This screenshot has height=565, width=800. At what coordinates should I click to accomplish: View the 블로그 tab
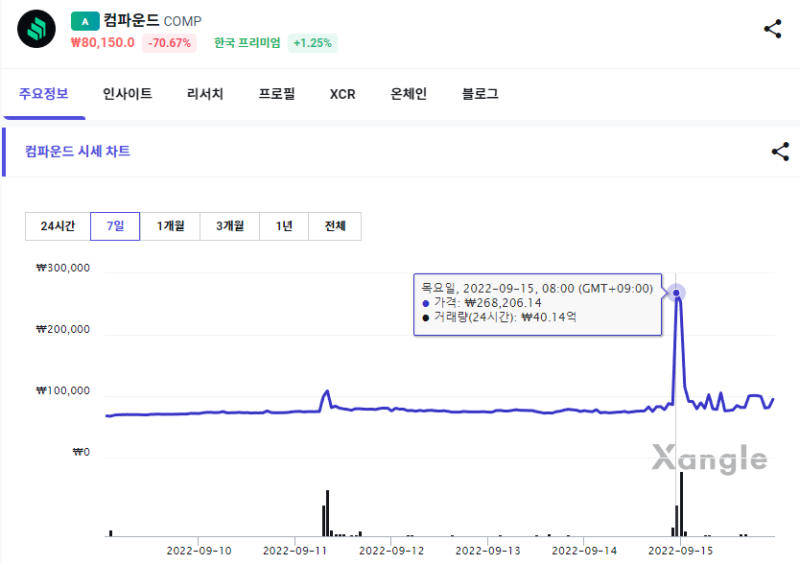tap(480, 94)
